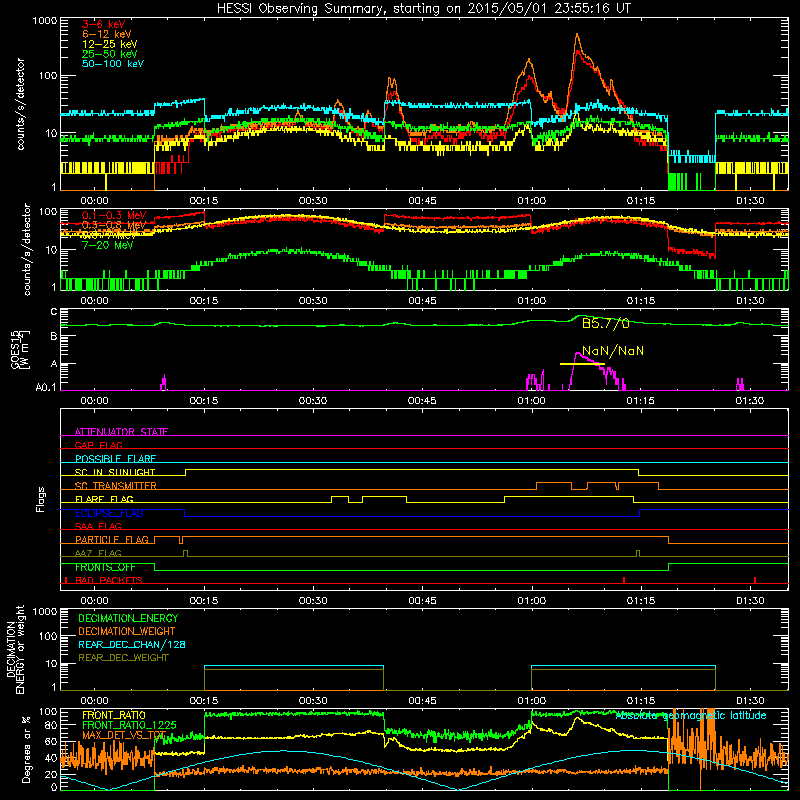Viewport: 800px width, 800px height.
Task: Click the 01:00 tick label below the Flags panel
Action: (x=532, y=601)
